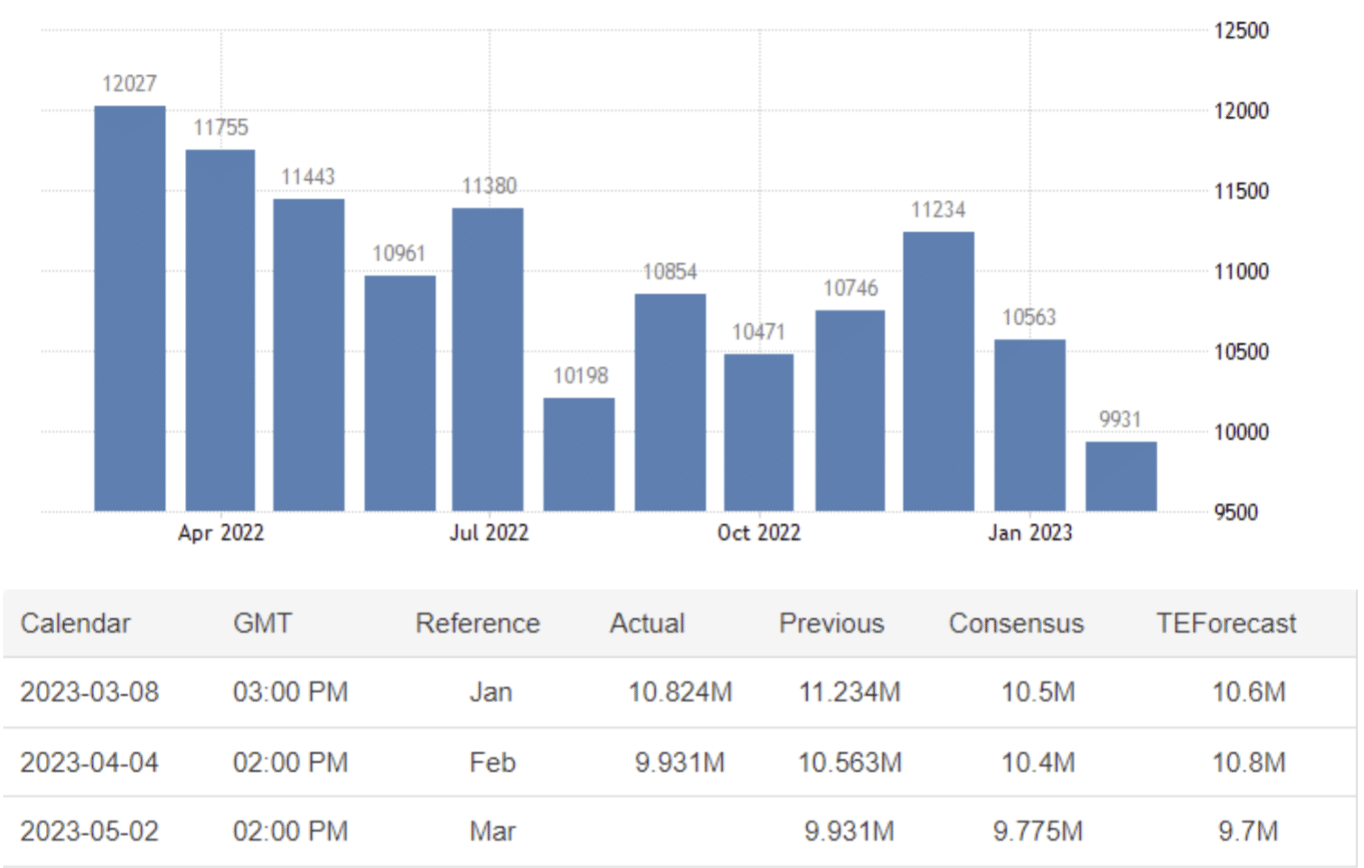This screenshot has width=1364, height=868.
Task: Select the 11755 bar in the chart
Action: coord(220,330)
